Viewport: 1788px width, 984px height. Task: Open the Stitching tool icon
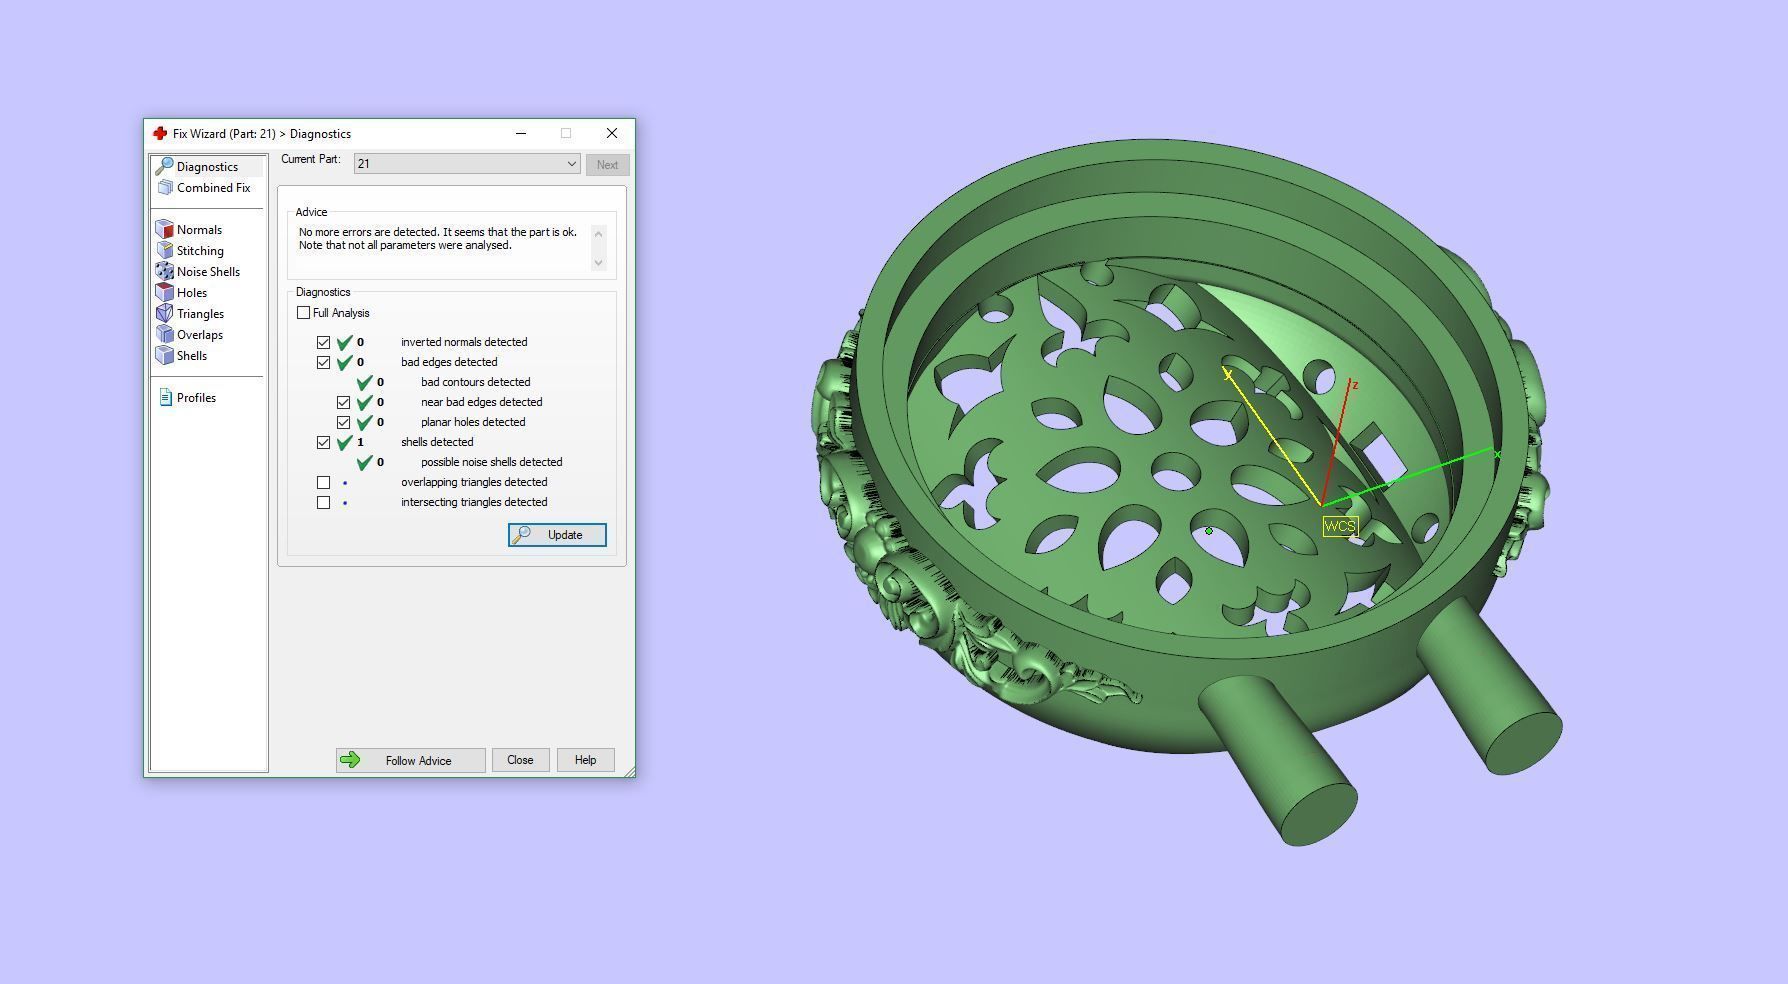[x=165, y=251]
